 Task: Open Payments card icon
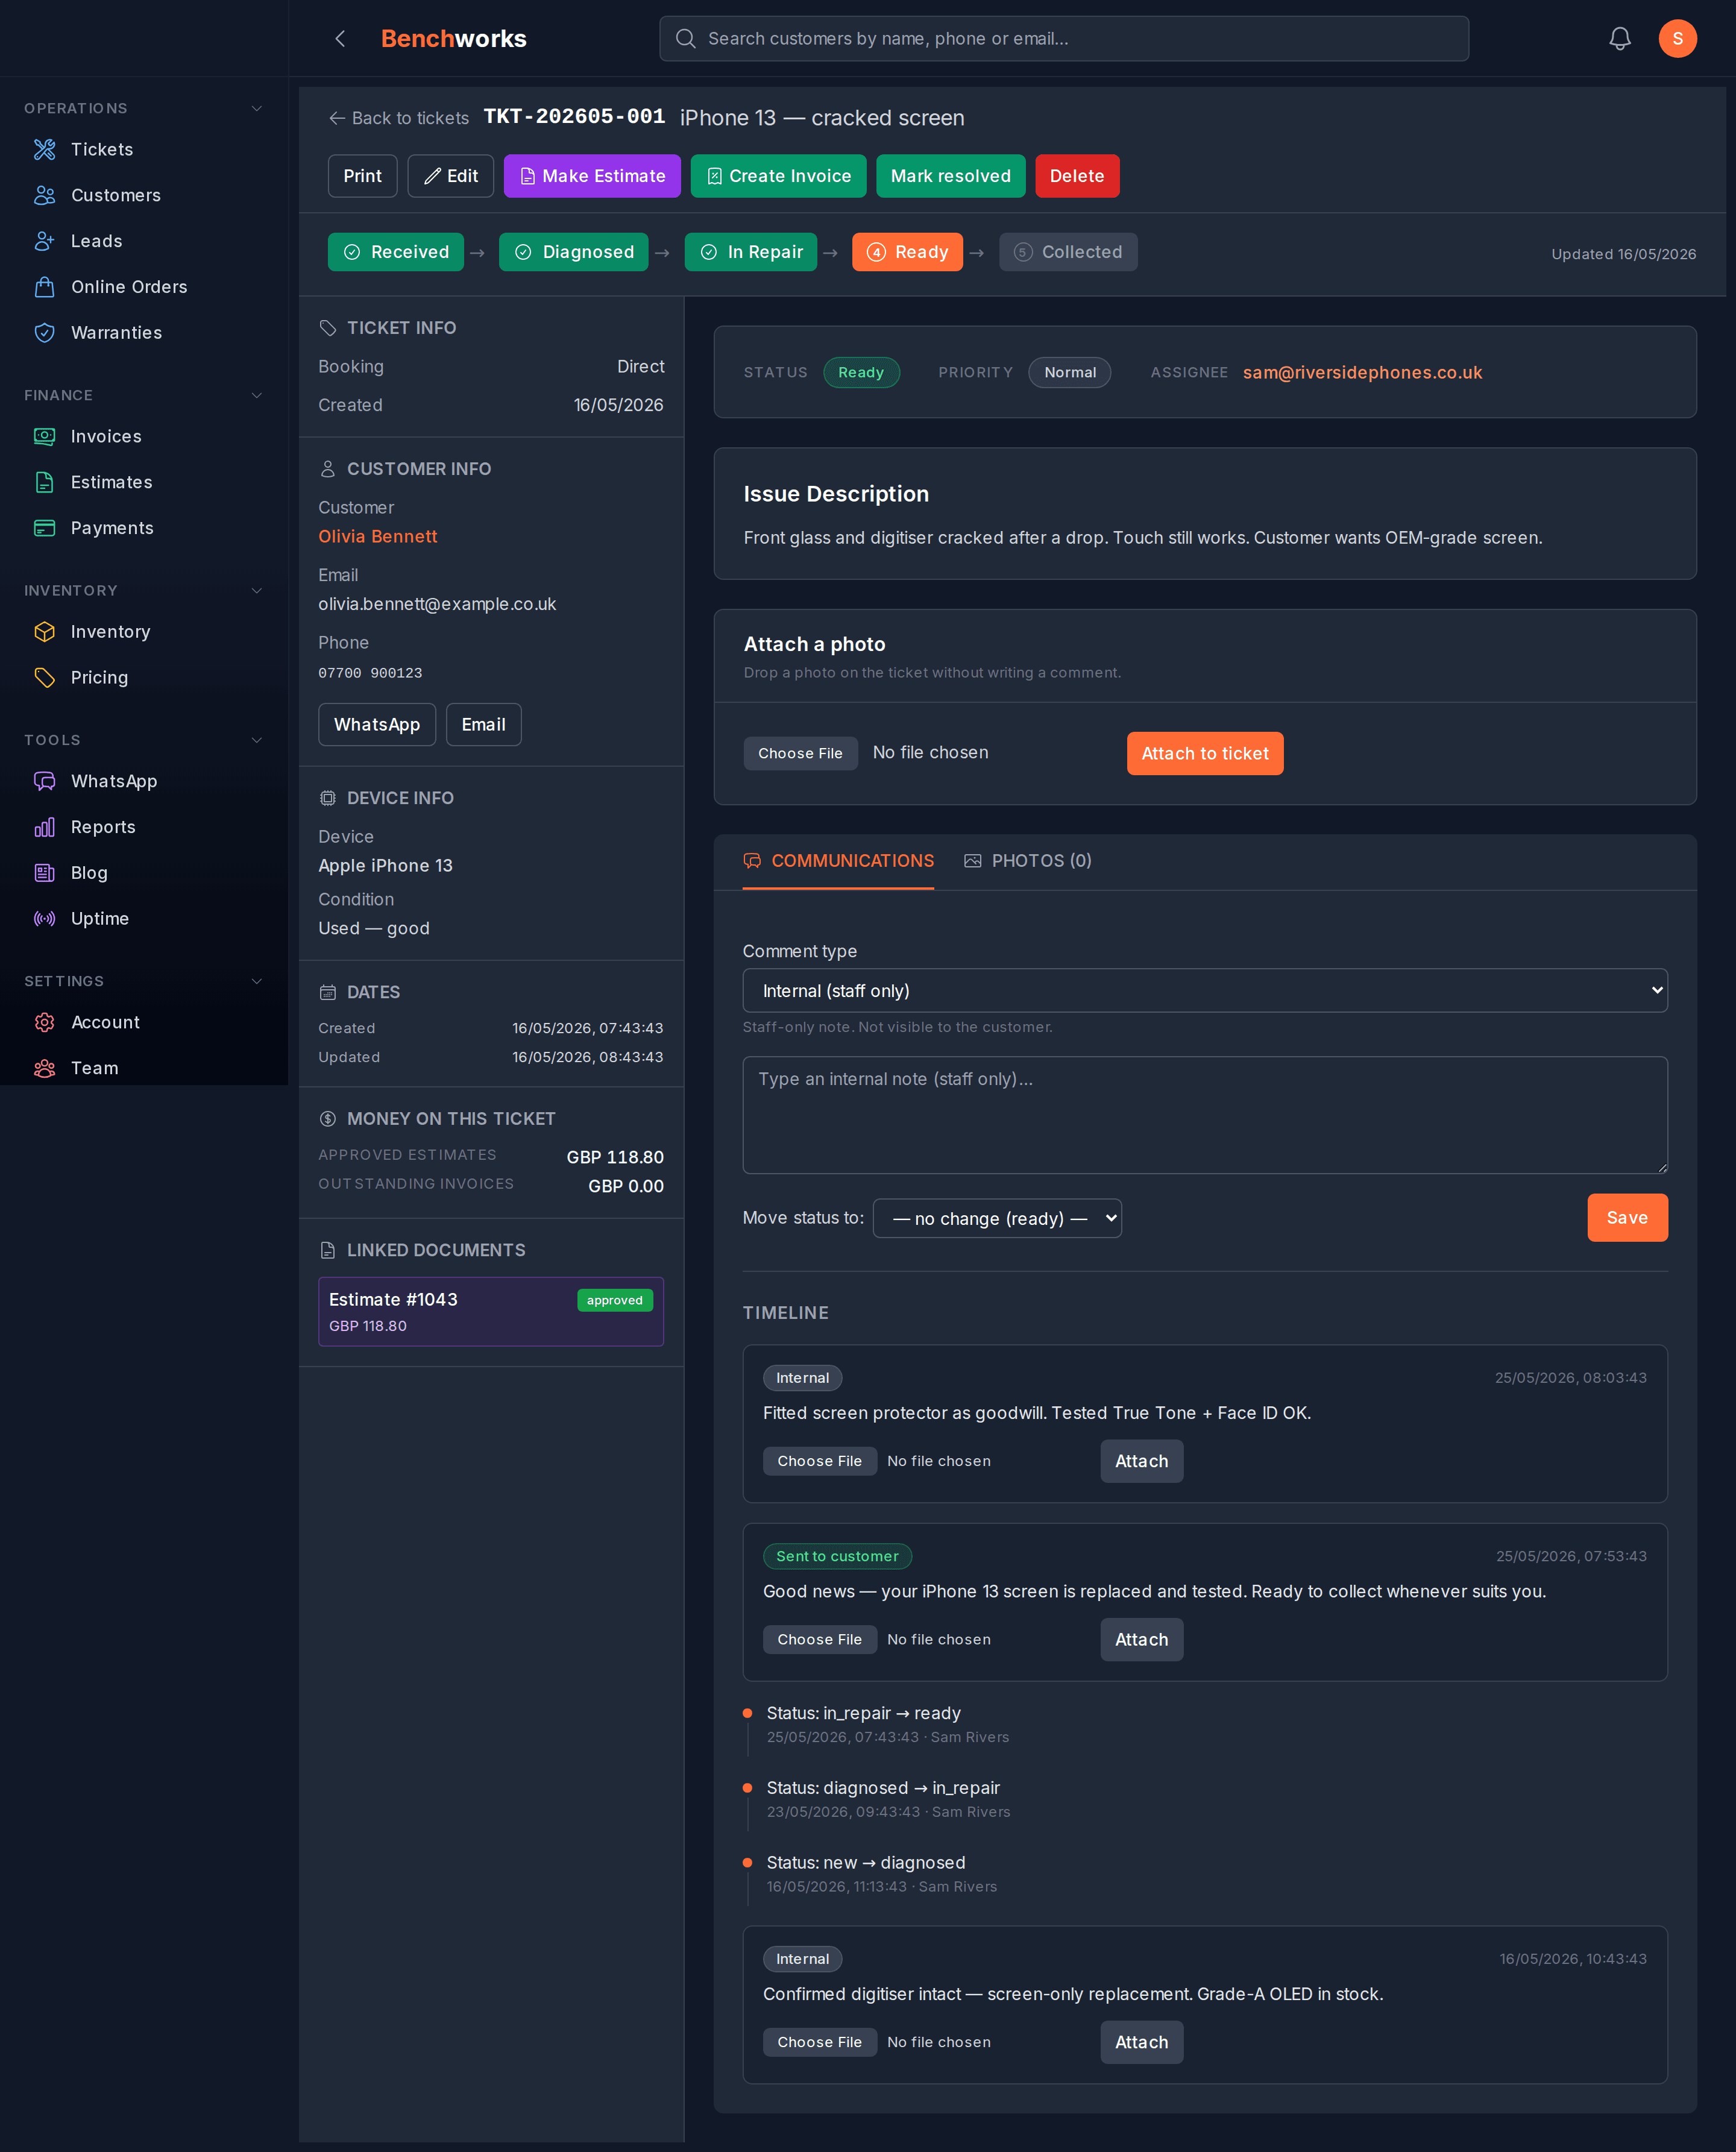click(45, 528)
